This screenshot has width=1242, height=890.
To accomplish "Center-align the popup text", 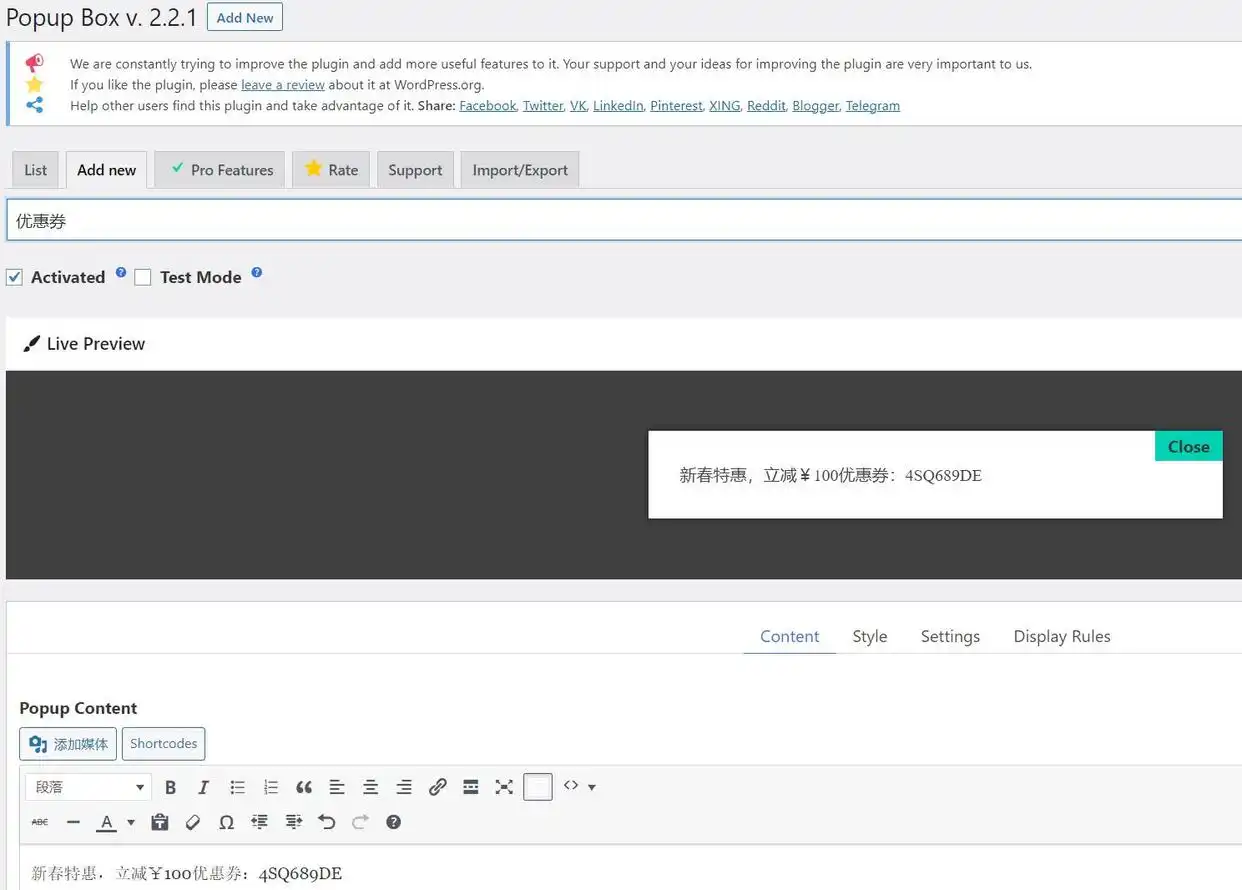I will pyautogui.click(x=370, y=788).
